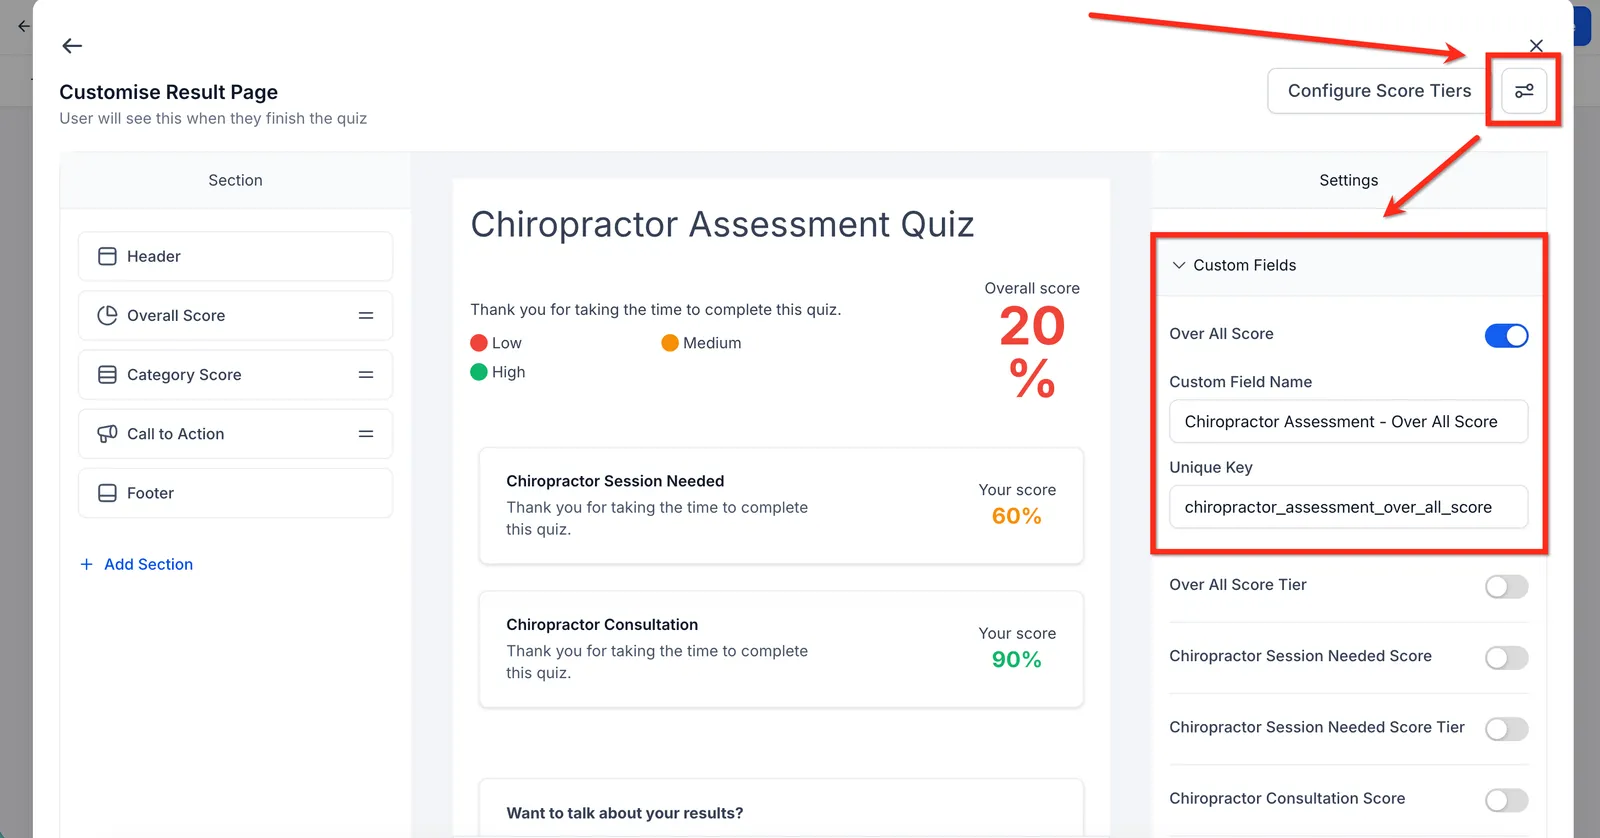The image size is (1600, 838).
Task: Click the Overall Score reorder handle
Action: (366, 315)
